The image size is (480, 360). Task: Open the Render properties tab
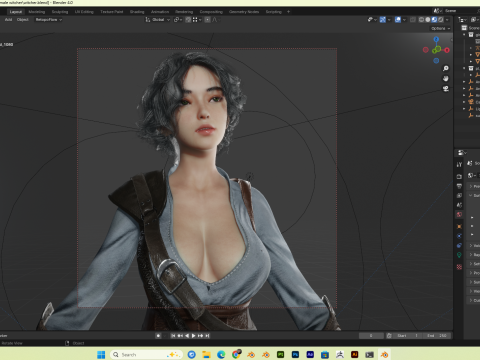coord(459,176)
